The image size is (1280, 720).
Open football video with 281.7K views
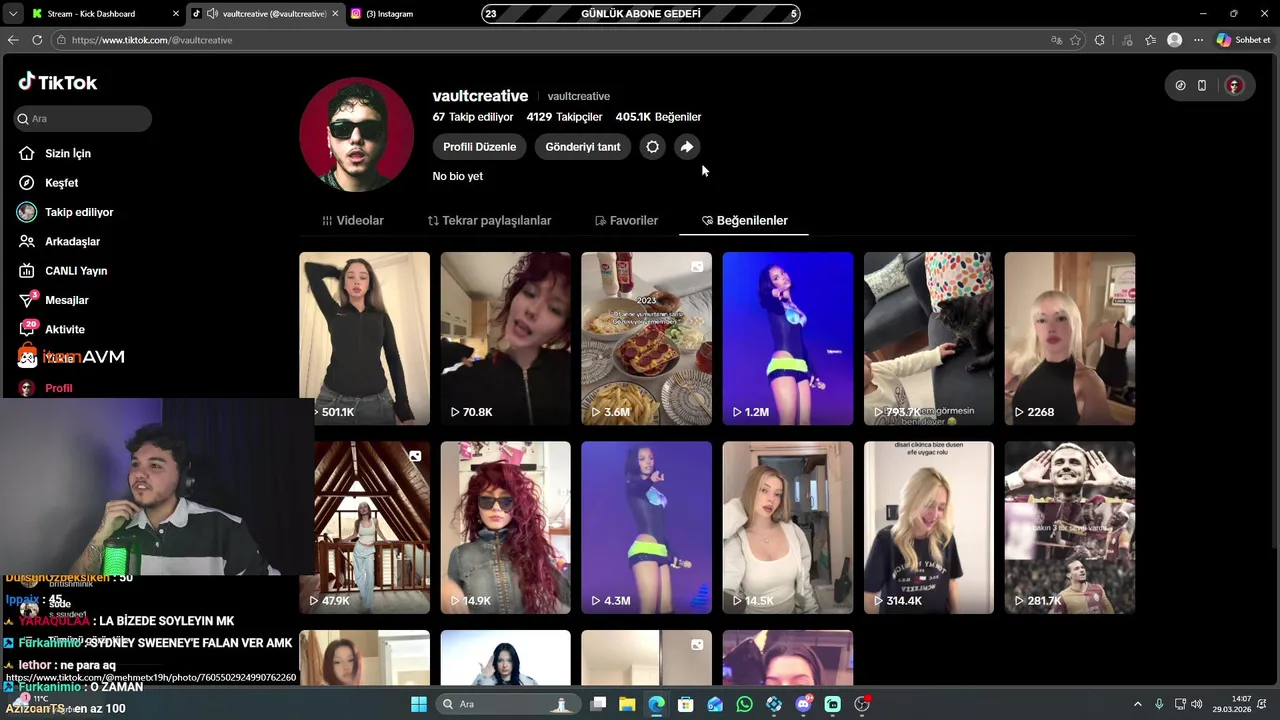pos(1070,527)
